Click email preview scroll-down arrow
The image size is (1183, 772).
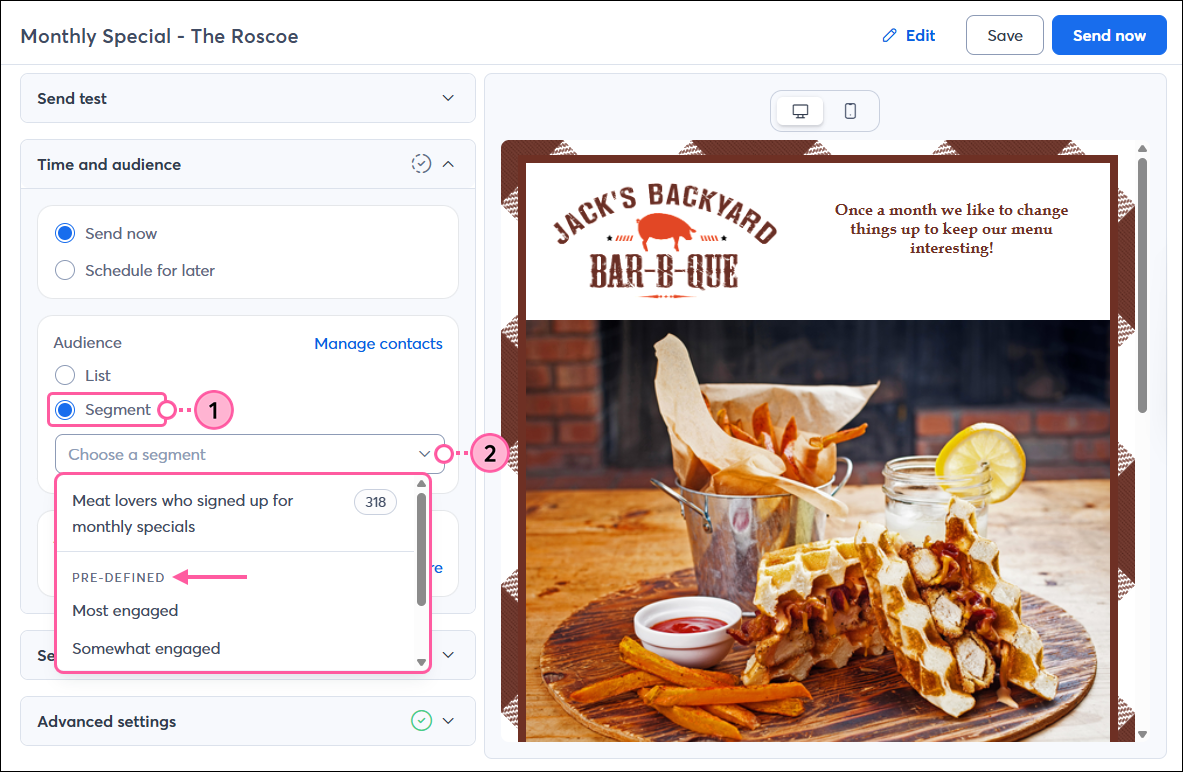(1142, 734)
